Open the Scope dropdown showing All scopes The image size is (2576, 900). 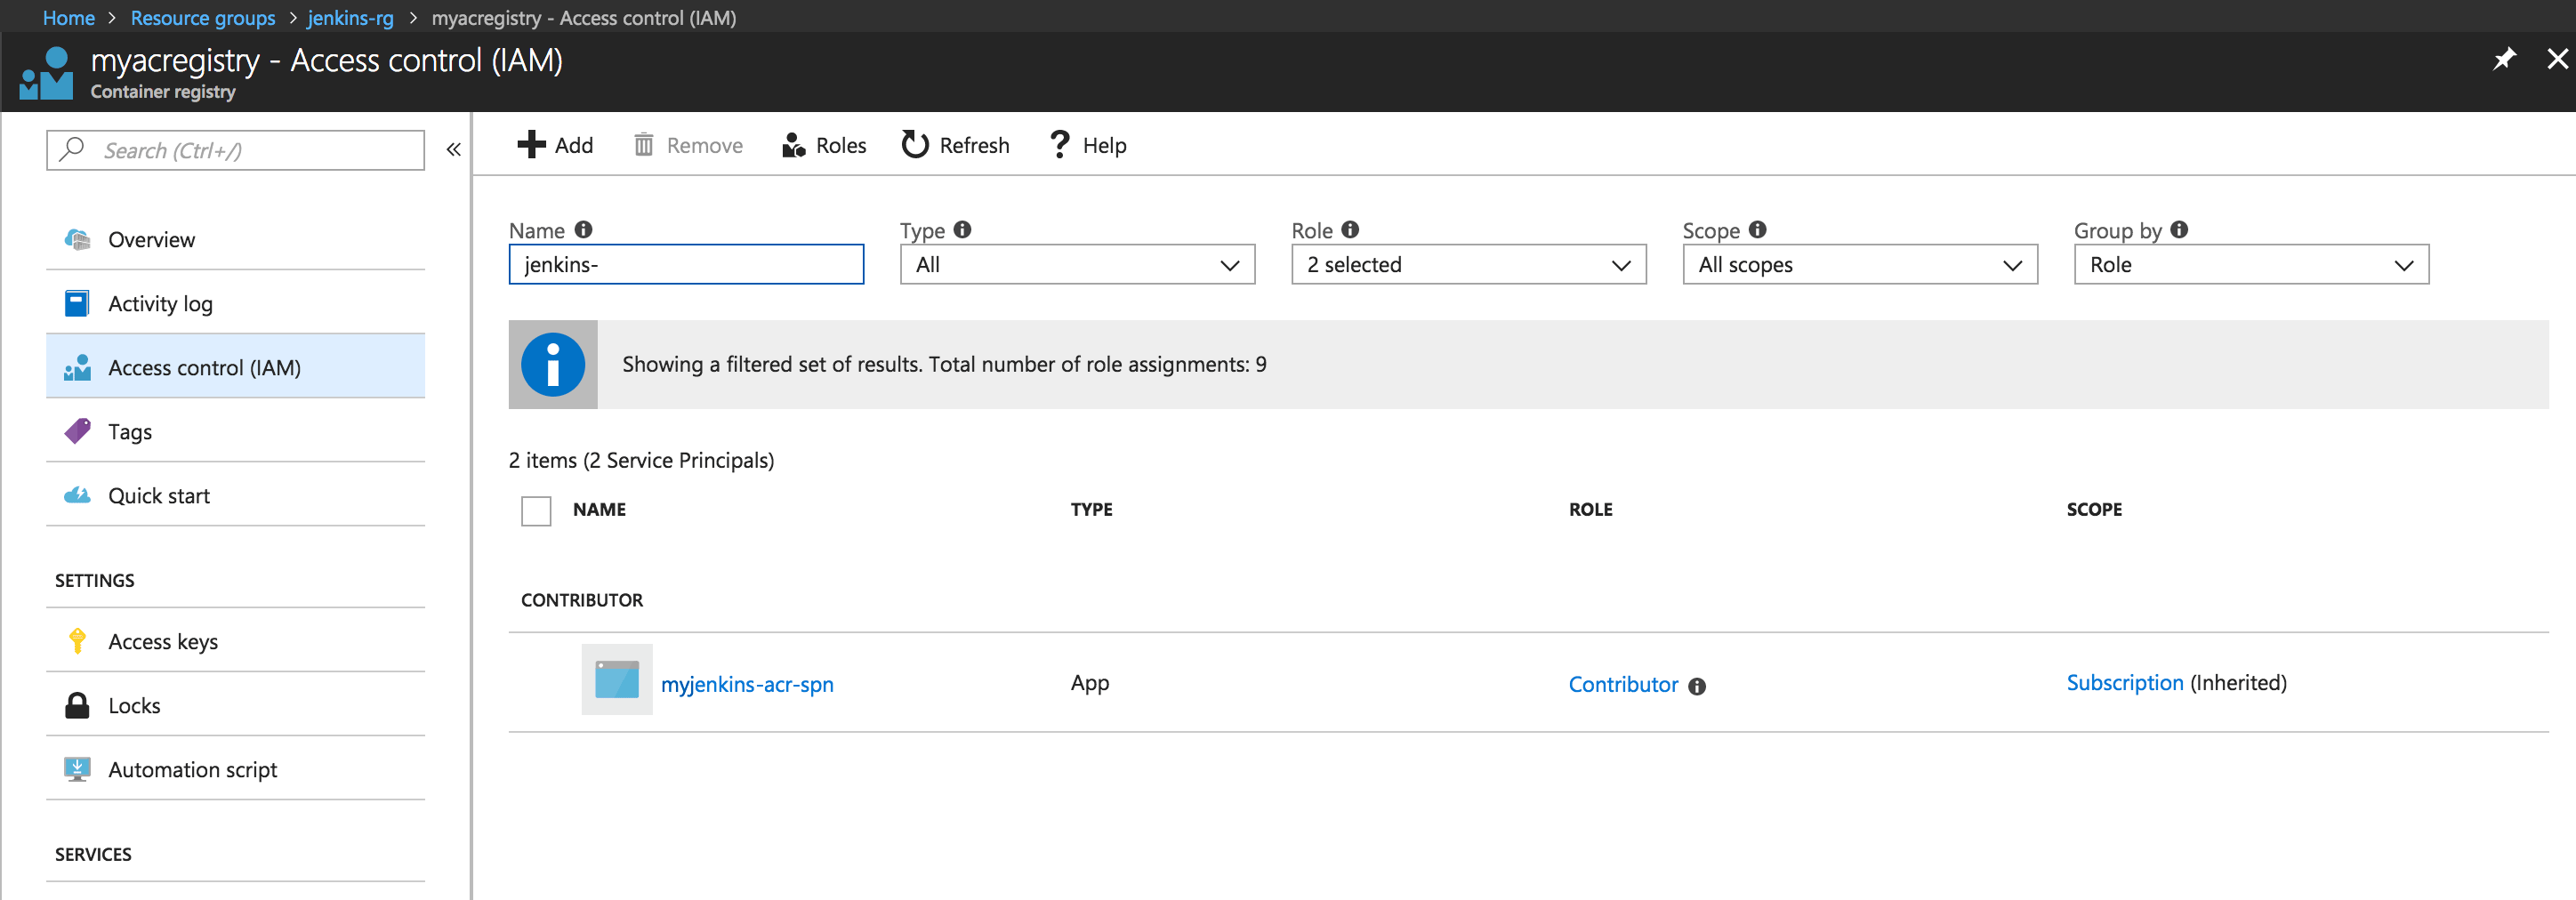[1860, 264]
